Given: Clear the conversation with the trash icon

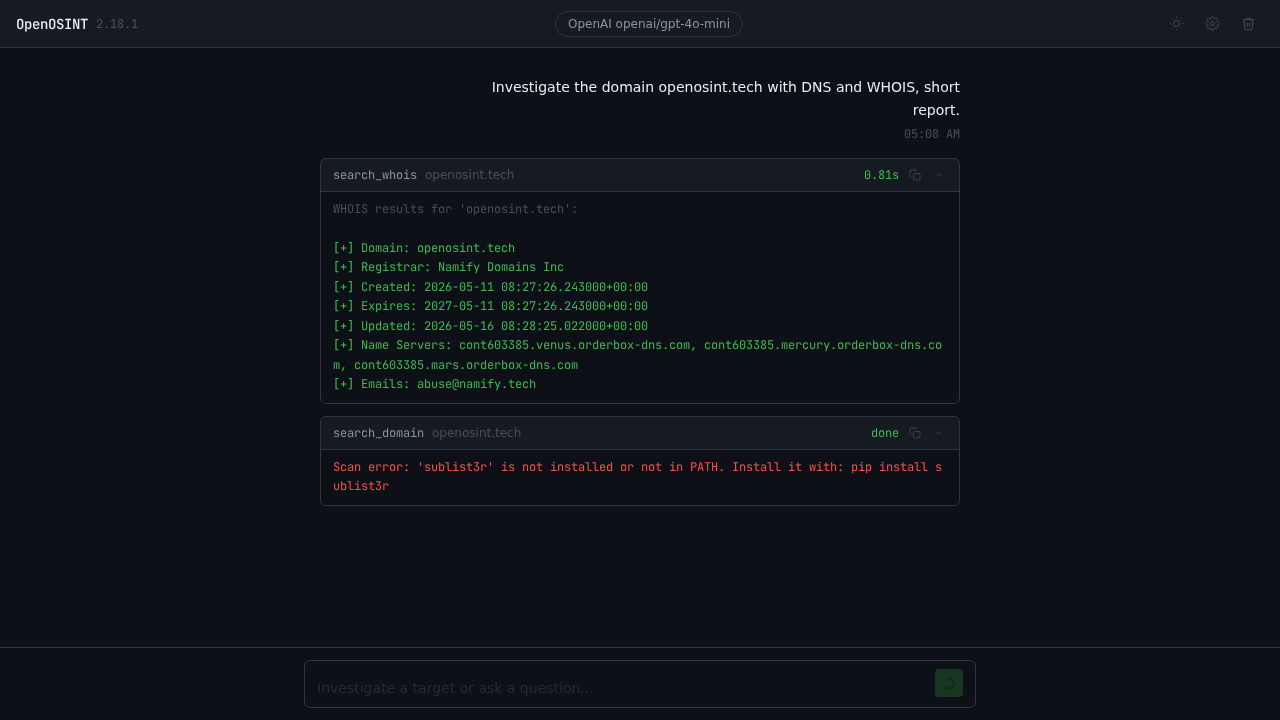Looking at the screenshot, I should pos(1248,24).
